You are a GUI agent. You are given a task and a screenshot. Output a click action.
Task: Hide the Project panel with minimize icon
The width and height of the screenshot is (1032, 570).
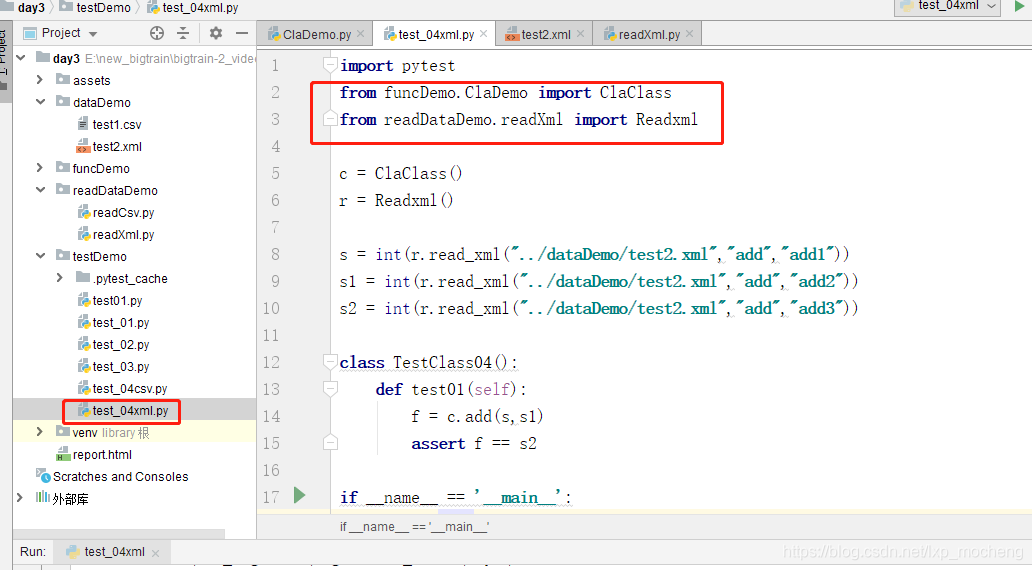click(242, 33)
